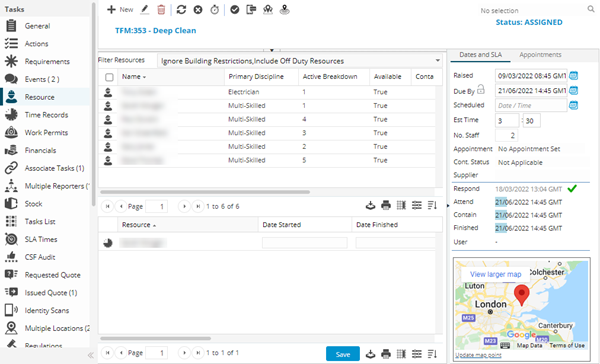Click the refresh arrows toolbar icon
This screenshot has width=600, height=364.
click(x=181, y=10)
